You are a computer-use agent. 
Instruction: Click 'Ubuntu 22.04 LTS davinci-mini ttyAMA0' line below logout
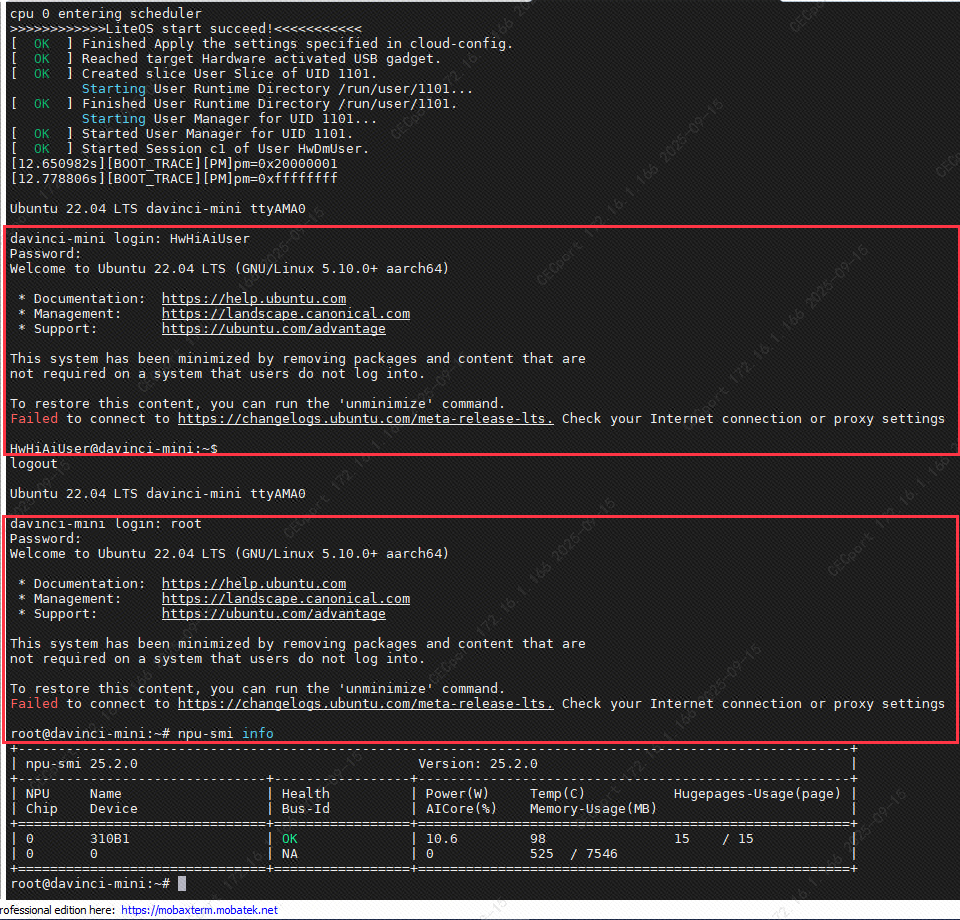tap(157, 494)
